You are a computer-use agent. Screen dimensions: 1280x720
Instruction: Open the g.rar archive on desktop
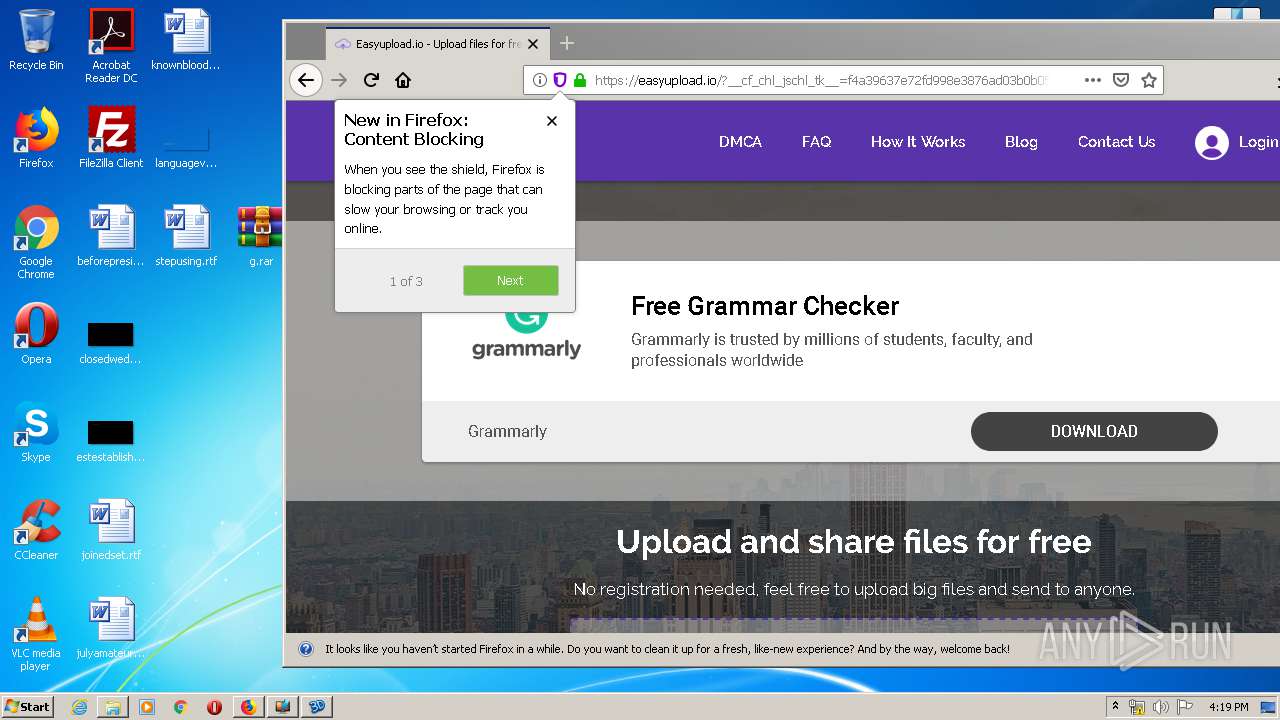[x=260, y=237]
